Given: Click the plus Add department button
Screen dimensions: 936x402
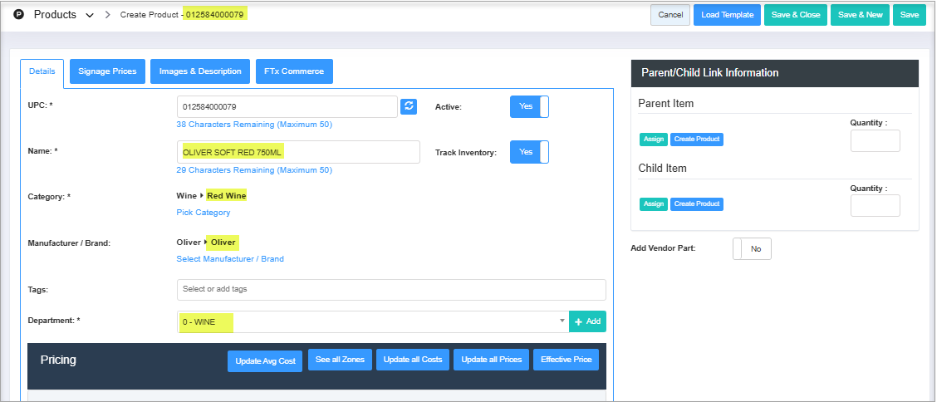Looking at the screenshot, I should click(x=588, y=322).
